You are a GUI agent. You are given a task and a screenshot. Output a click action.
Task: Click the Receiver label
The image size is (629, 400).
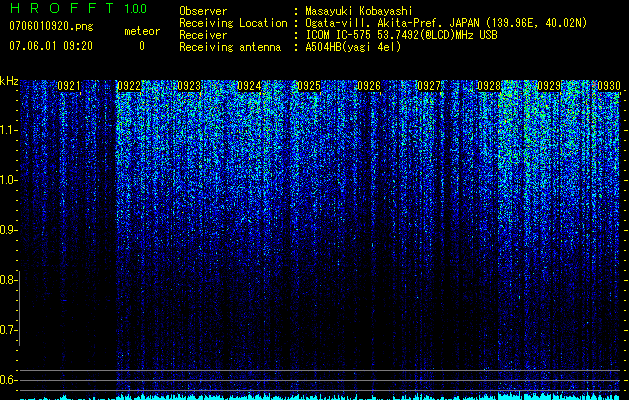(203, 35)
